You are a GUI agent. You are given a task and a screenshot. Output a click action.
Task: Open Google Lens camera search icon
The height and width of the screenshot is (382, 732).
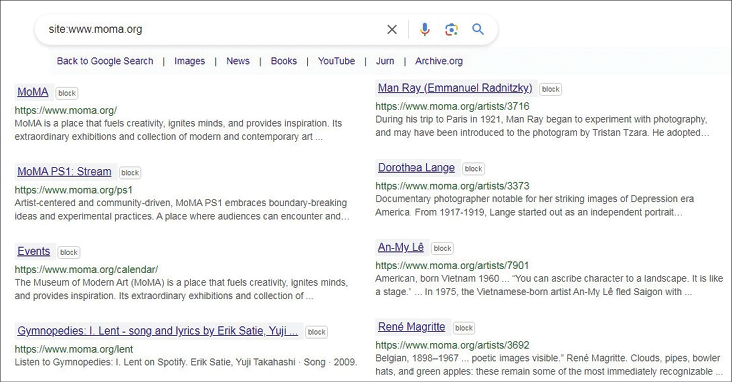click(451, 29)
